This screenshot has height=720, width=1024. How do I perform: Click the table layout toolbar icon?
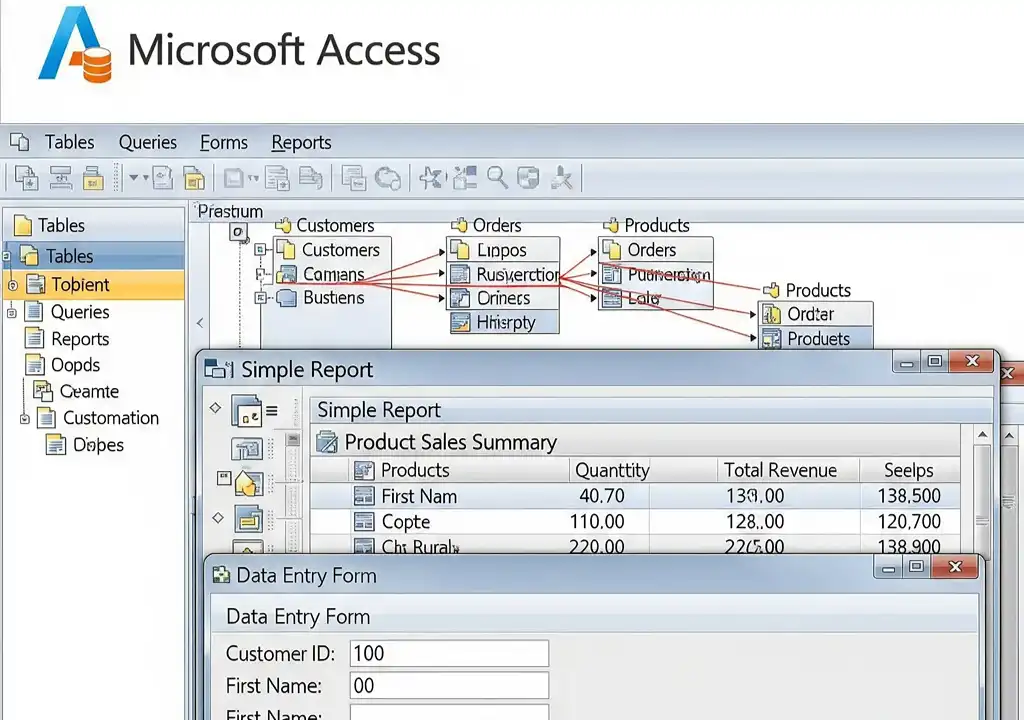click(61, 178)
